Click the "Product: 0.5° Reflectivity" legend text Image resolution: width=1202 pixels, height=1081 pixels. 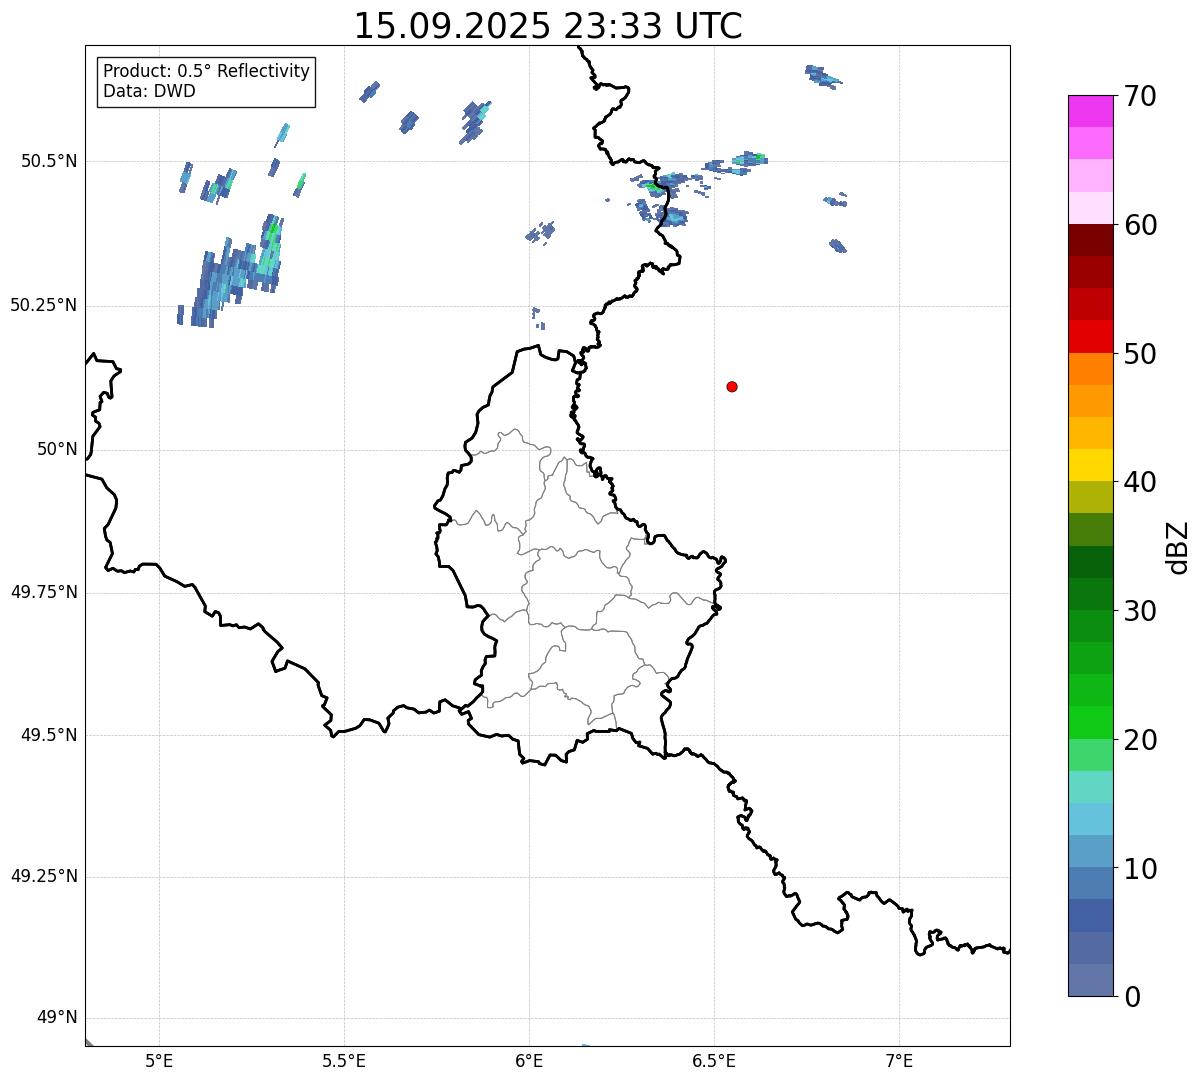click(207, 71)
